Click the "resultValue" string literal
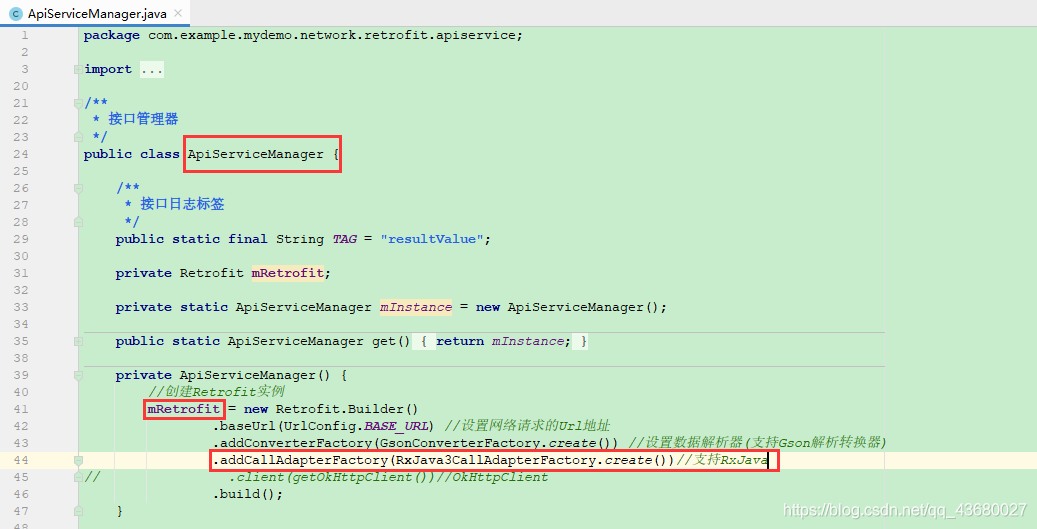This screenshot has height=529, width=1037. [x=433, y=239]
